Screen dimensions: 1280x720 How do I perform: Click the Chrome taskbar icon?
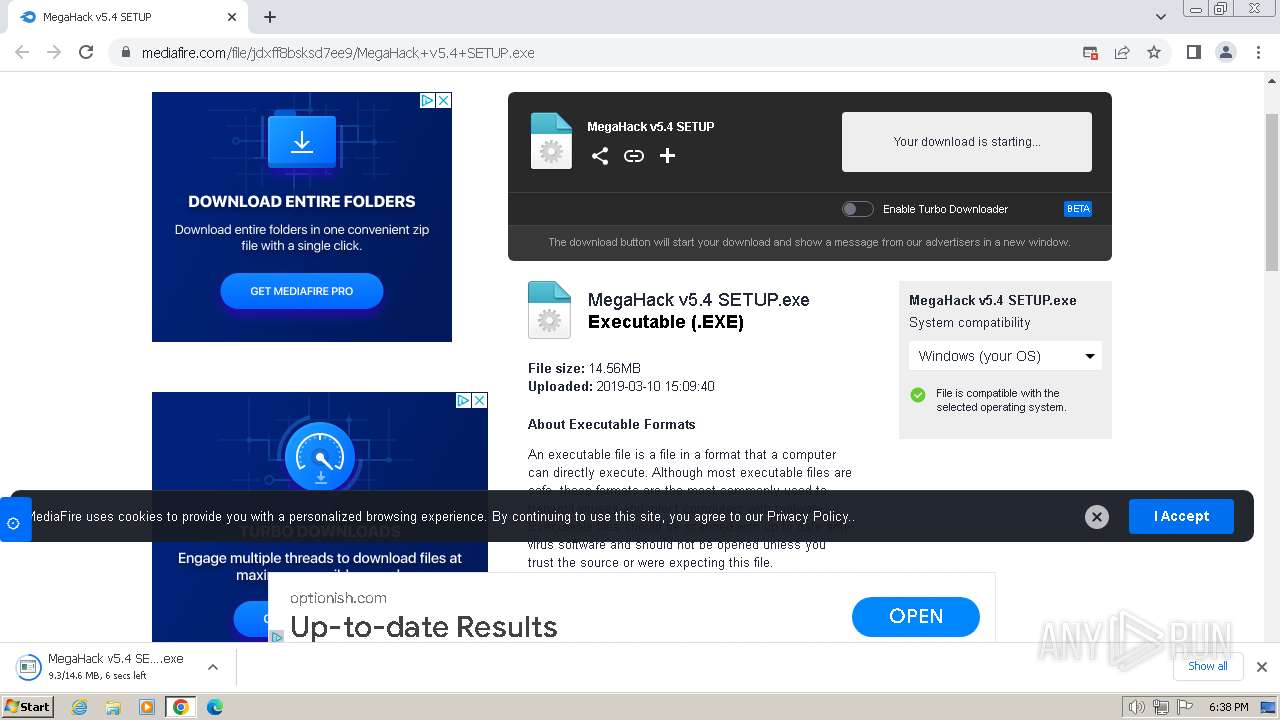(181, 707)
